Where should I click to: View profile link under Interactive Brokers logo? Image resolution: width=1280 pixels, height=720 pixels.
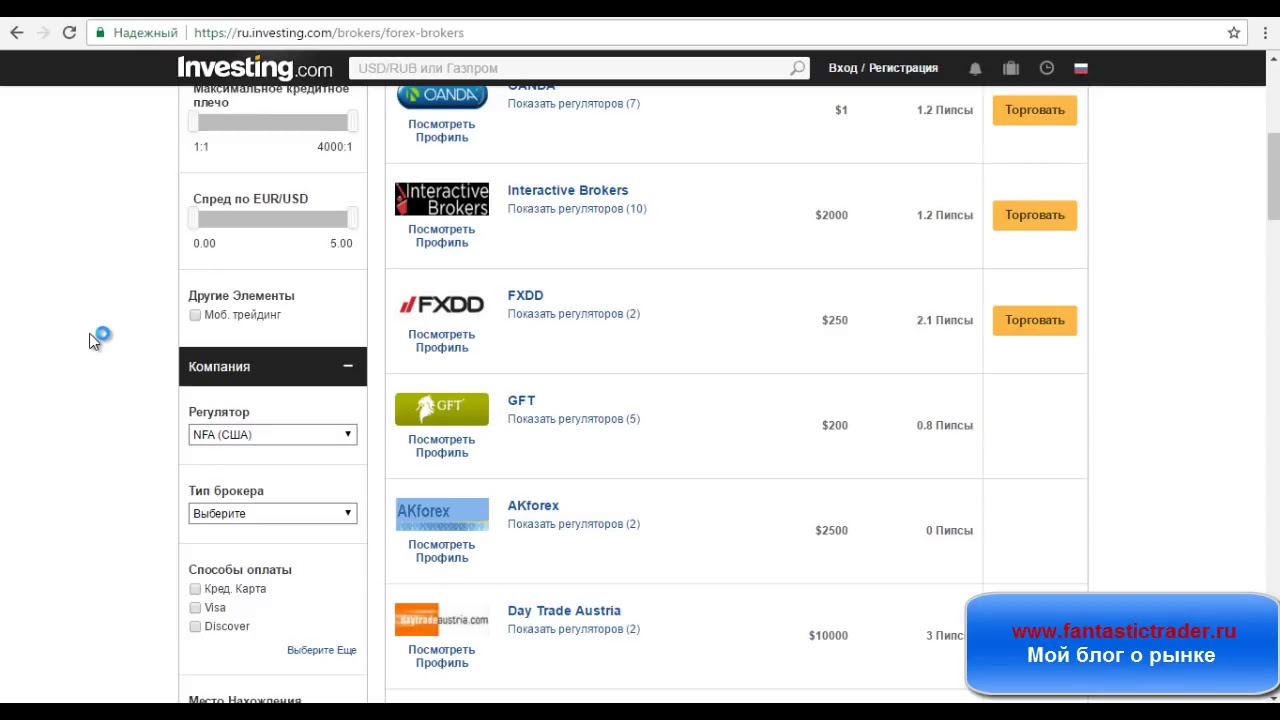tap(442, 236)
